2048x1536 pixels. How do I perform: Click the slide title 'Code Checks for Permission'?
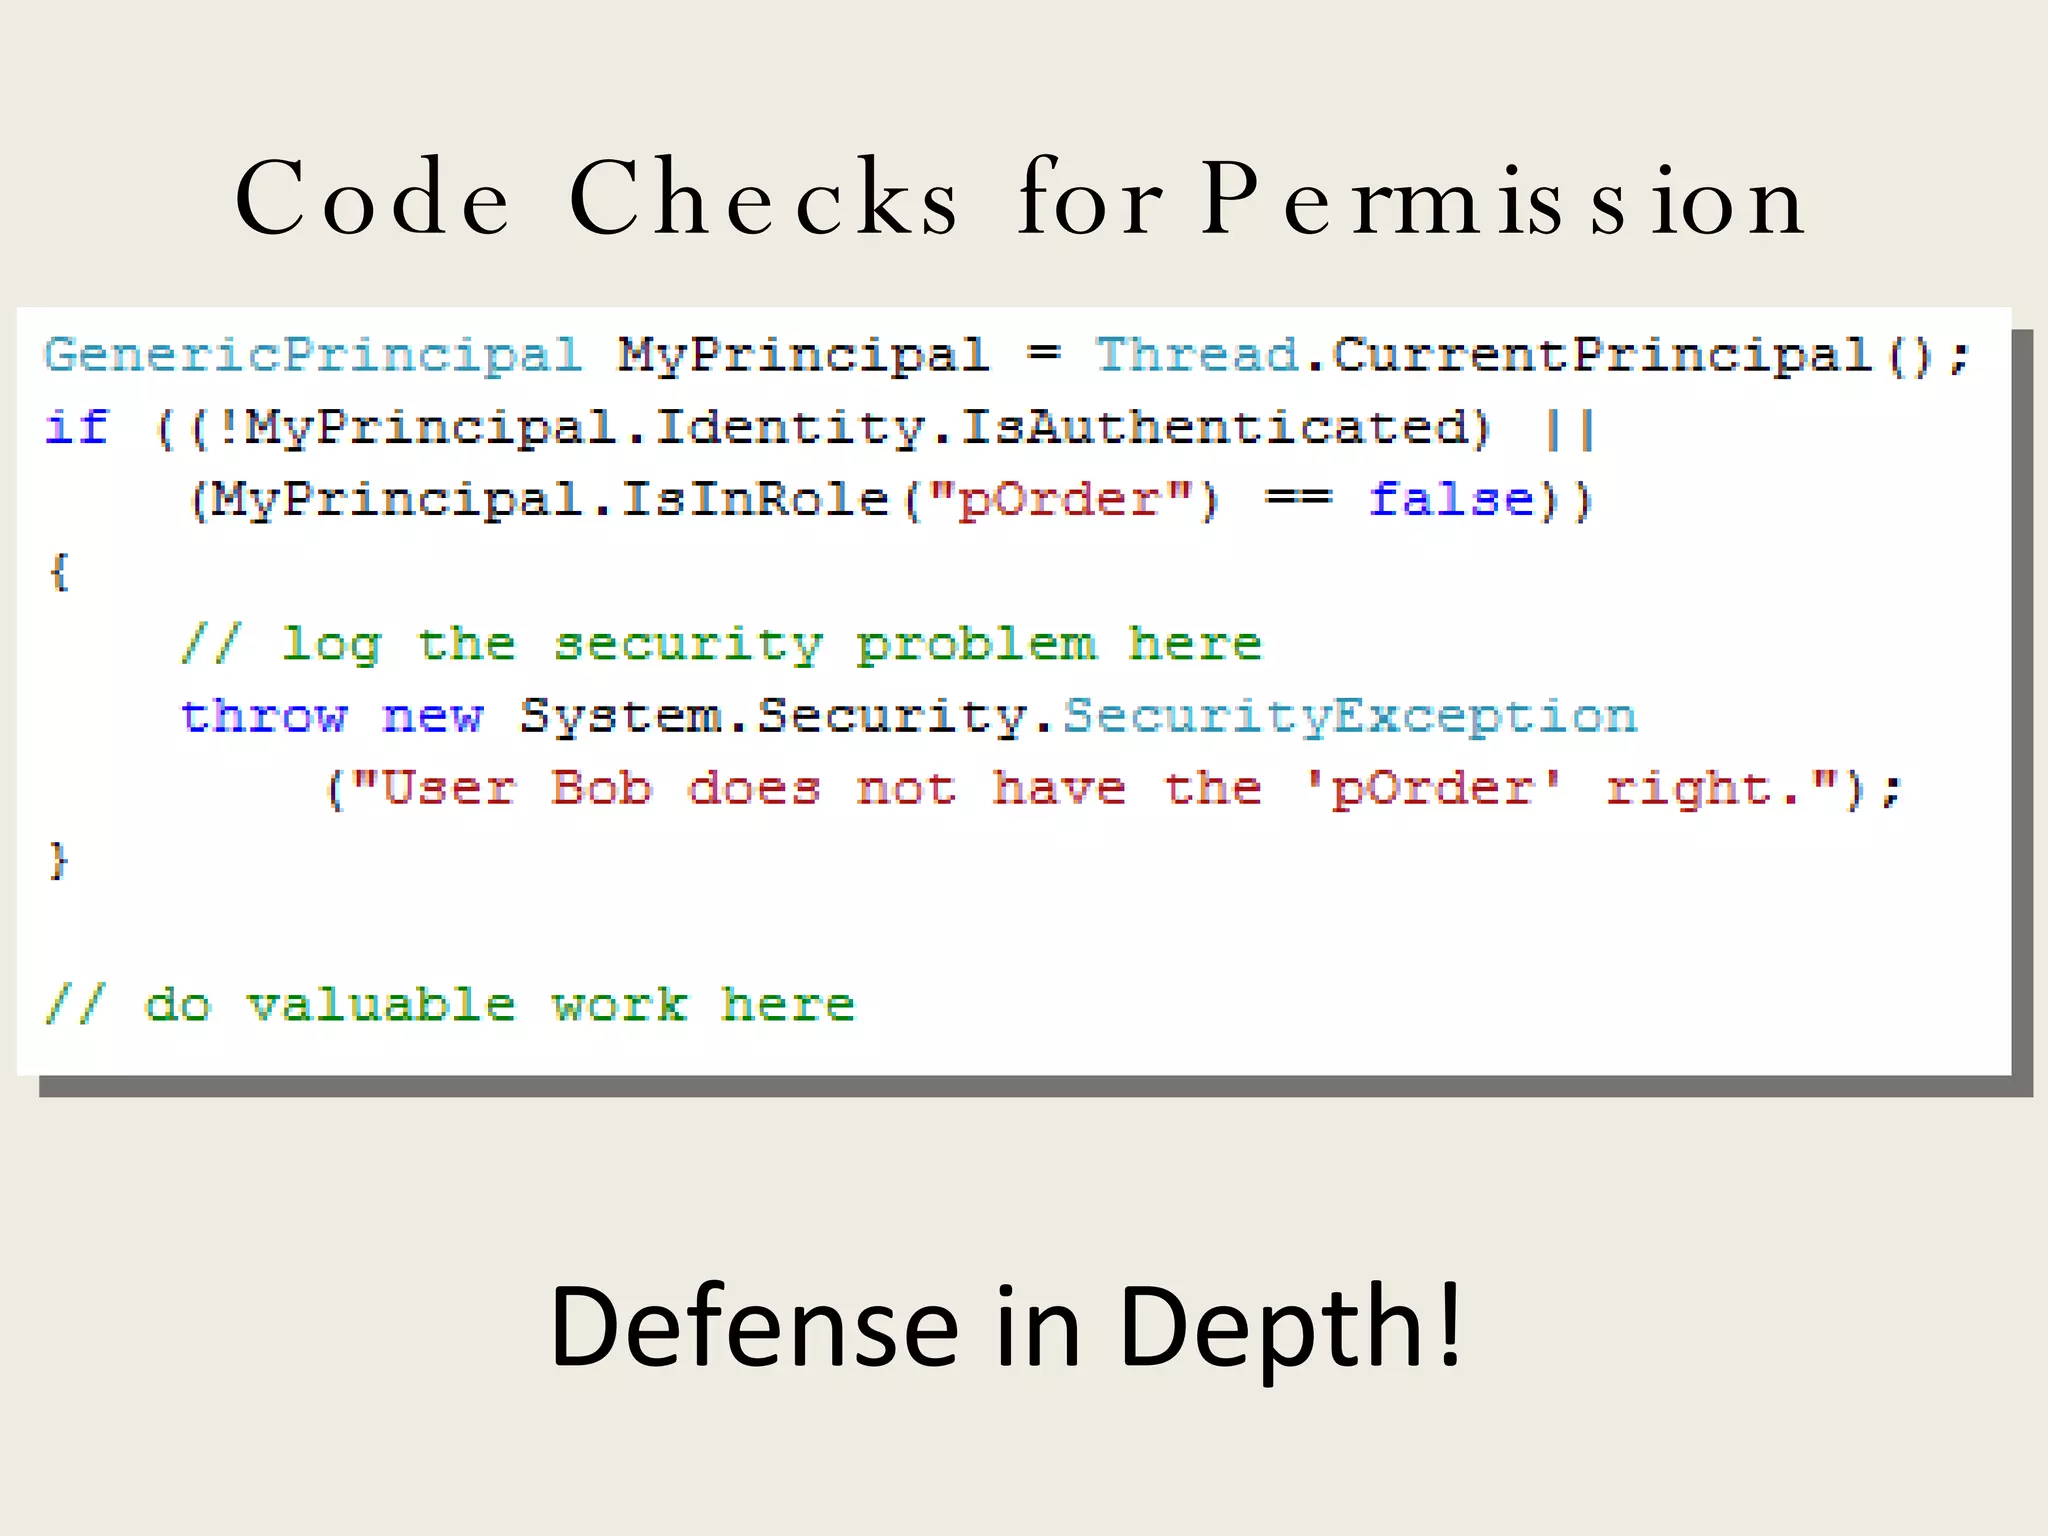[x=1020, y=198]
